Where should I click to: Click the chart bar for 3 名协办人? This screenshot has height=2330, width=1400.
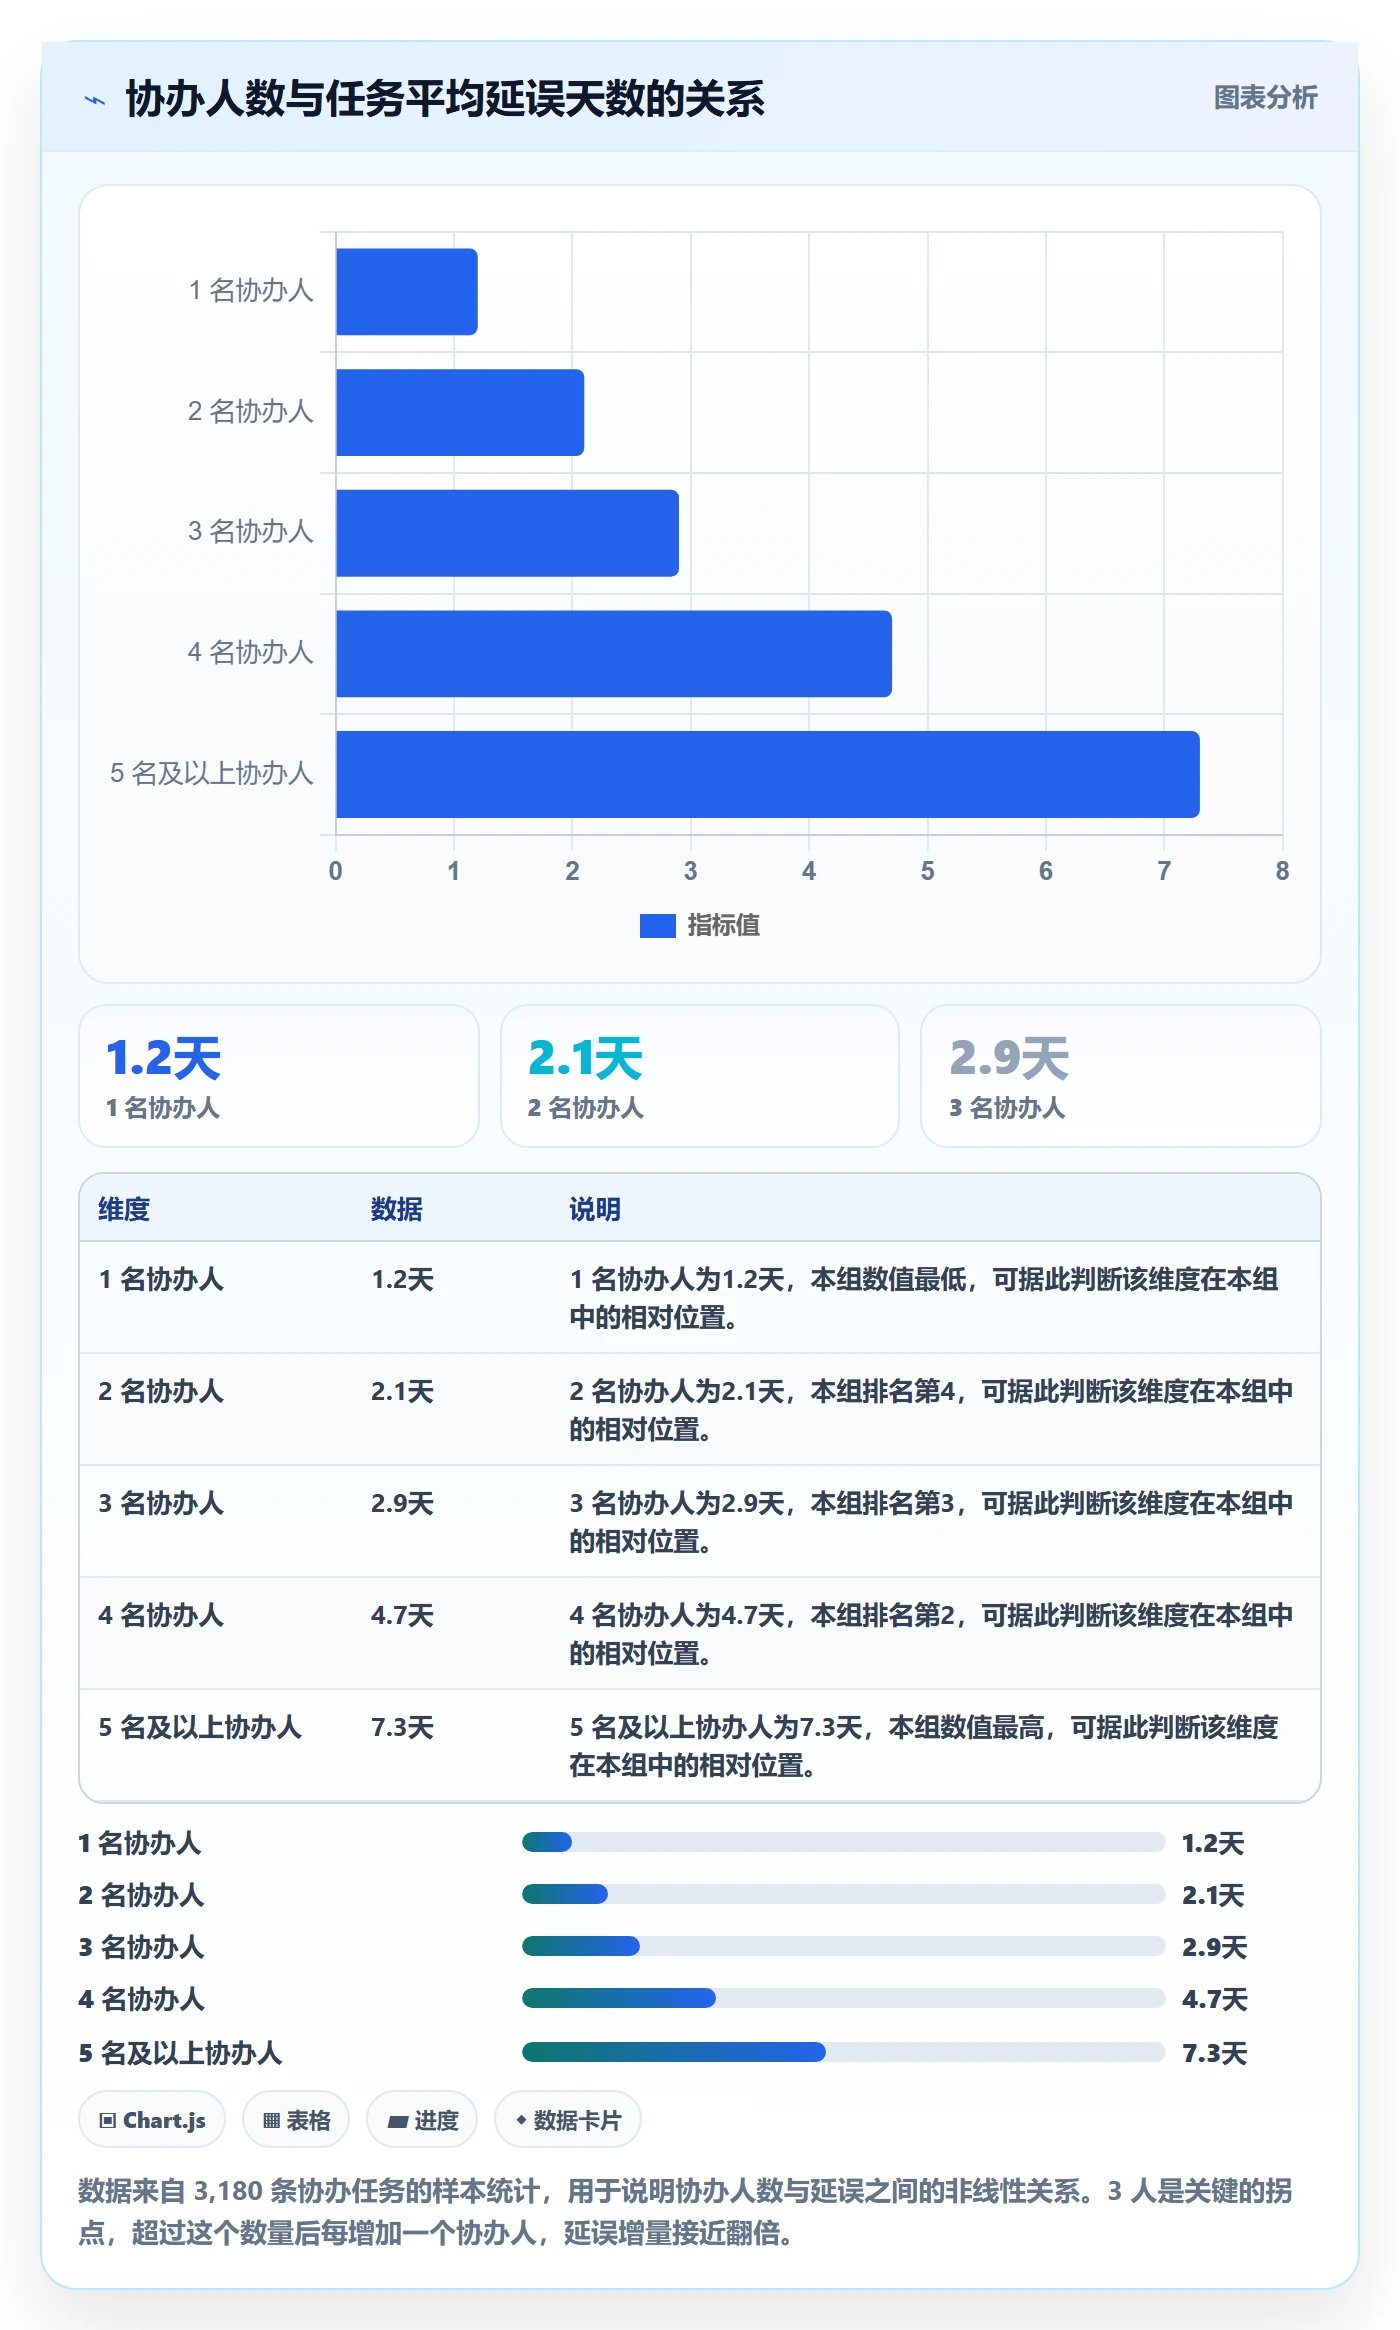(x=508, y=533)
